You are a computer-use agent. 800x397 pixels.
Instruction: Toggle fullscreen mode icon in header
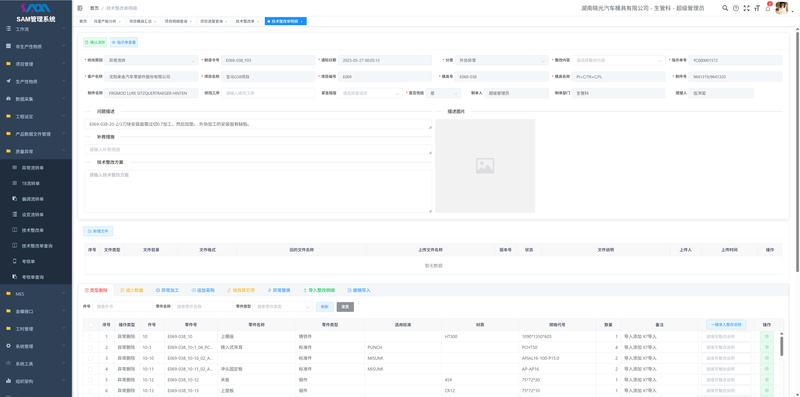pyautogui.click(x=746, y=8)
